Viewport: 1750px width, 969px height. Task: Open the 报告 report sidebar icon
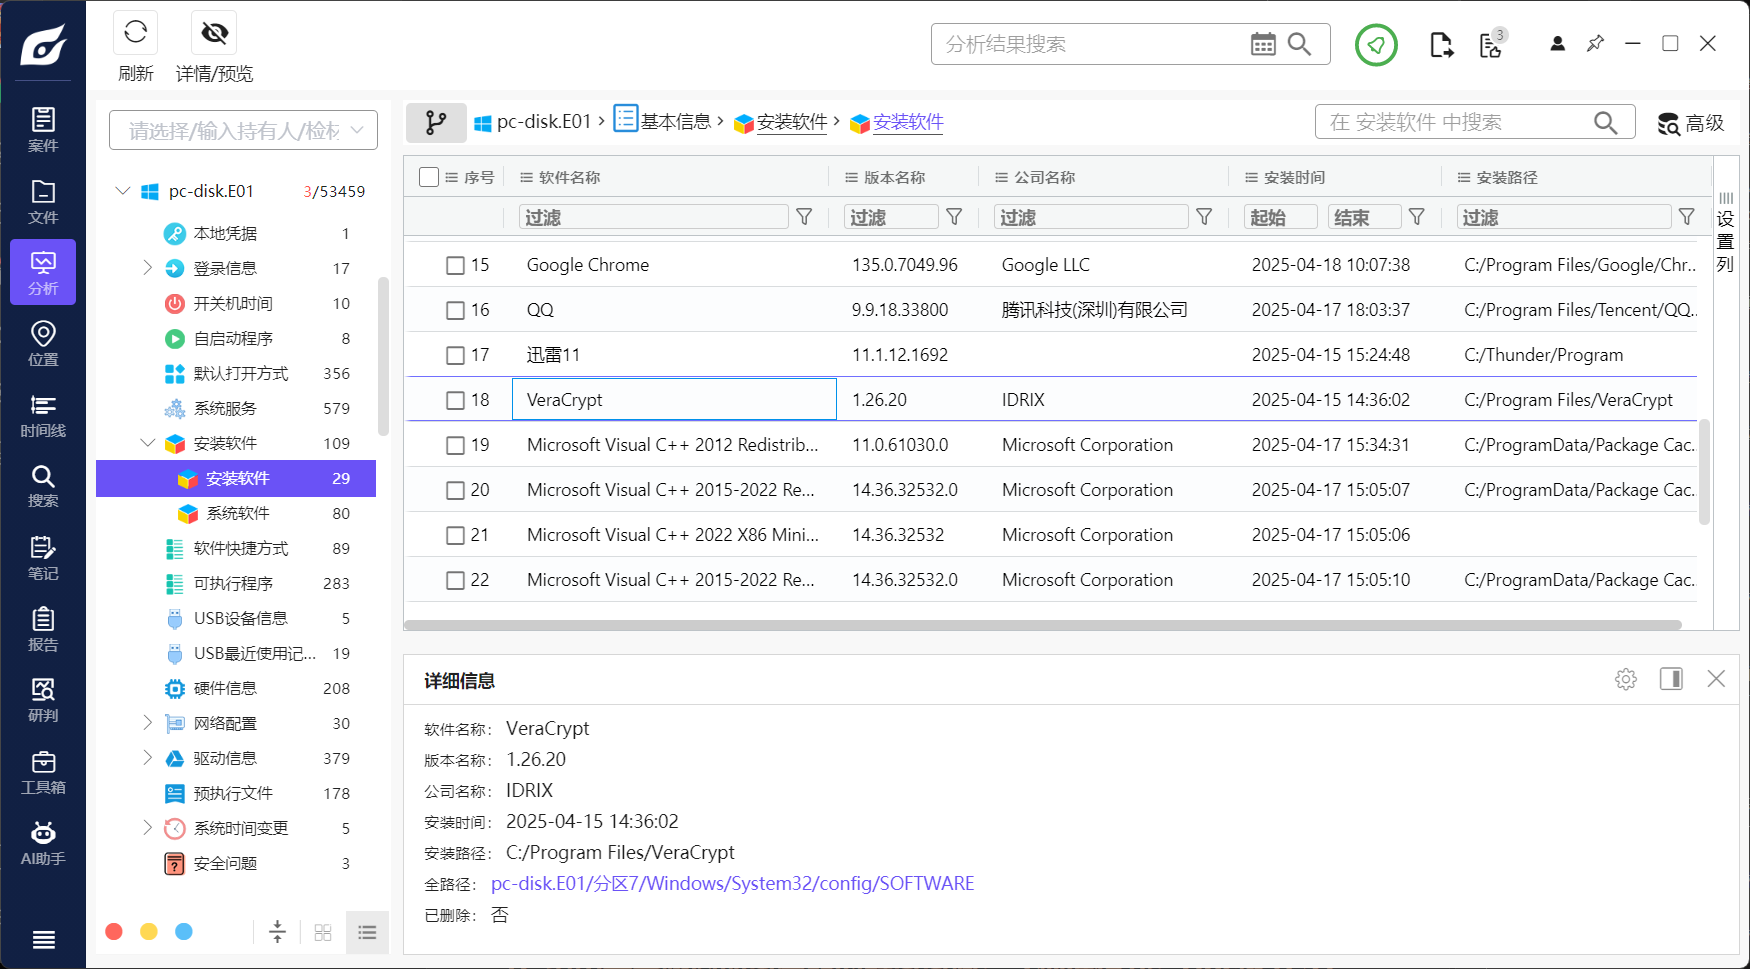[43, 629]
